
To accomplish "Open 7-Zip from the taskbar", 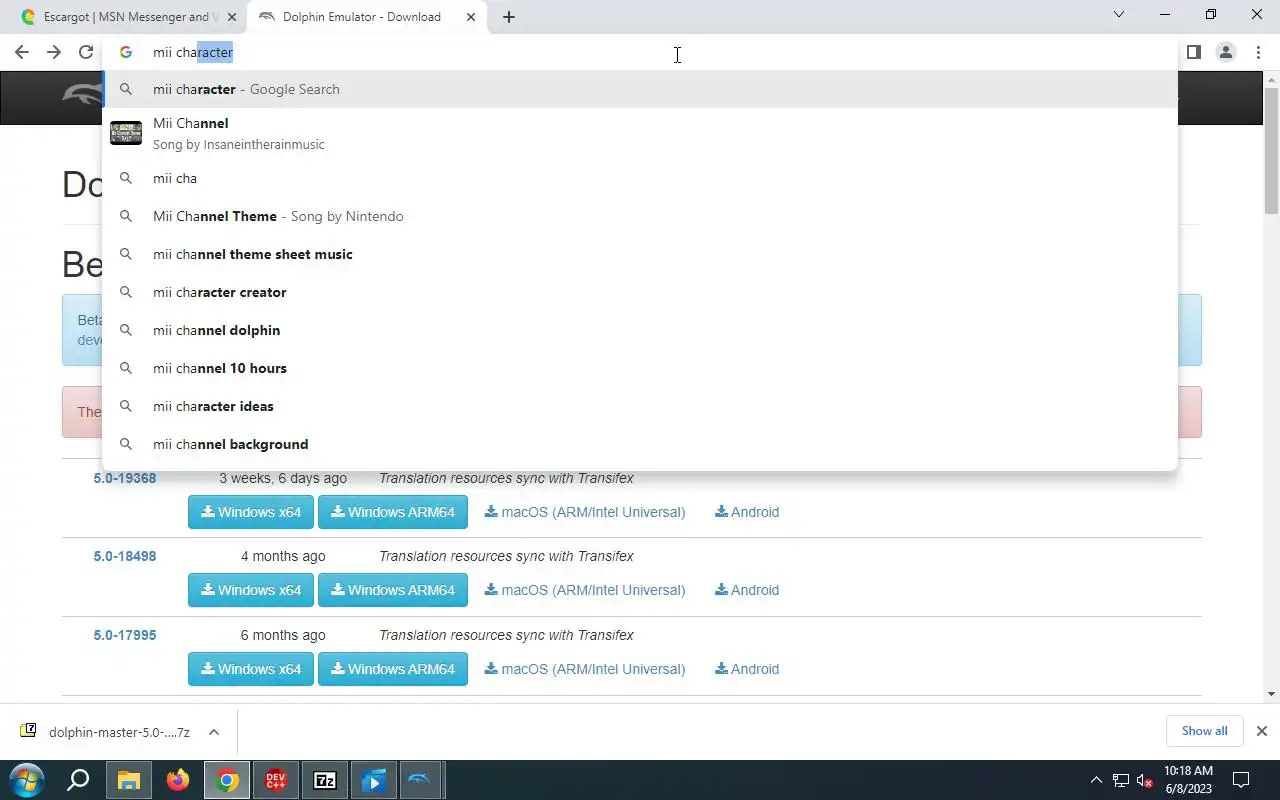I will click(x=325, y=780).
